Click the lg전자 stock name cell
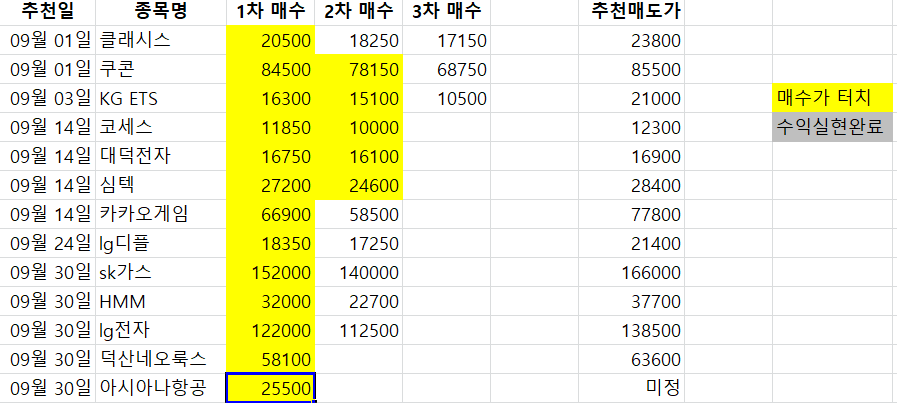Viewport: 897px width, 403px height. tap(161, 330)
